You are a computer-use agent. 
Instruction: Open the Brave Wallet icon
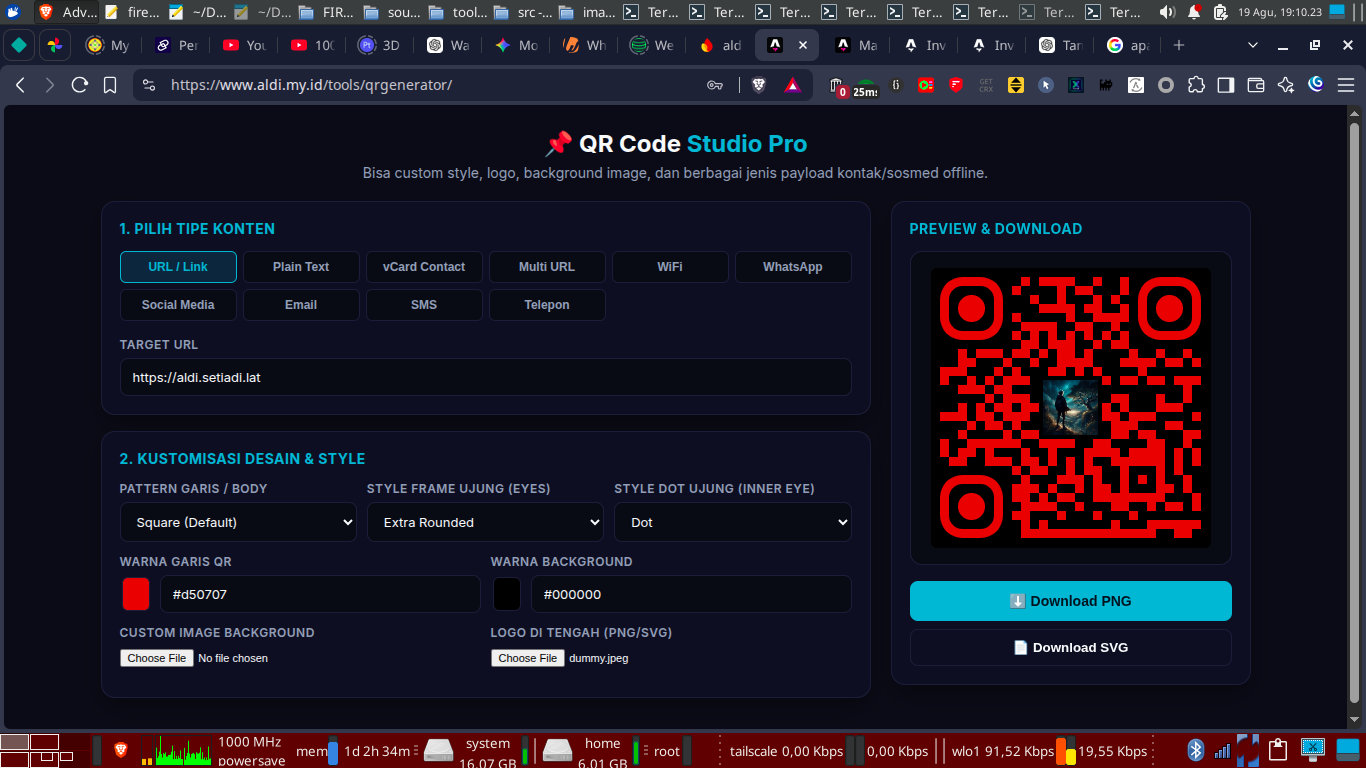1256,85
